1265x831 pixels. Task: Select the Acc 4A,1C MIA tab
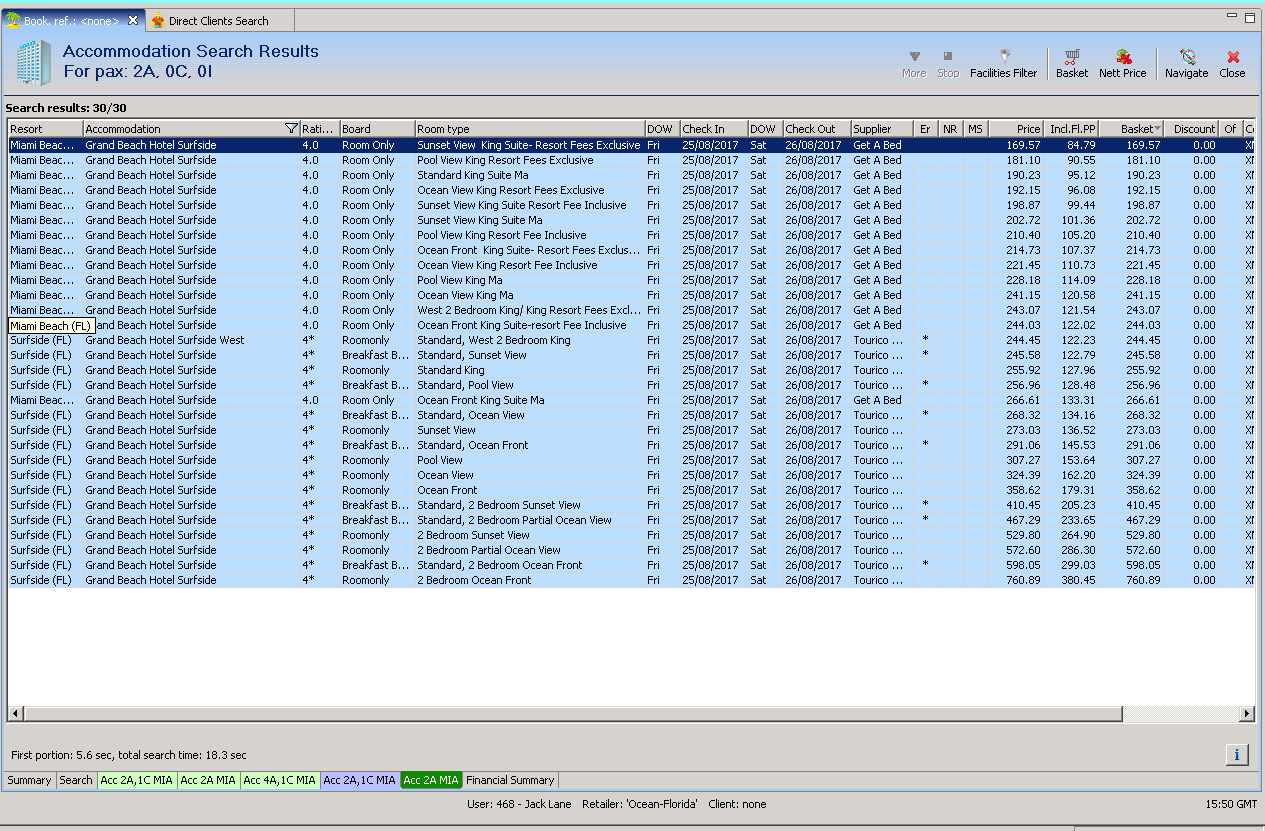[279, 780]
